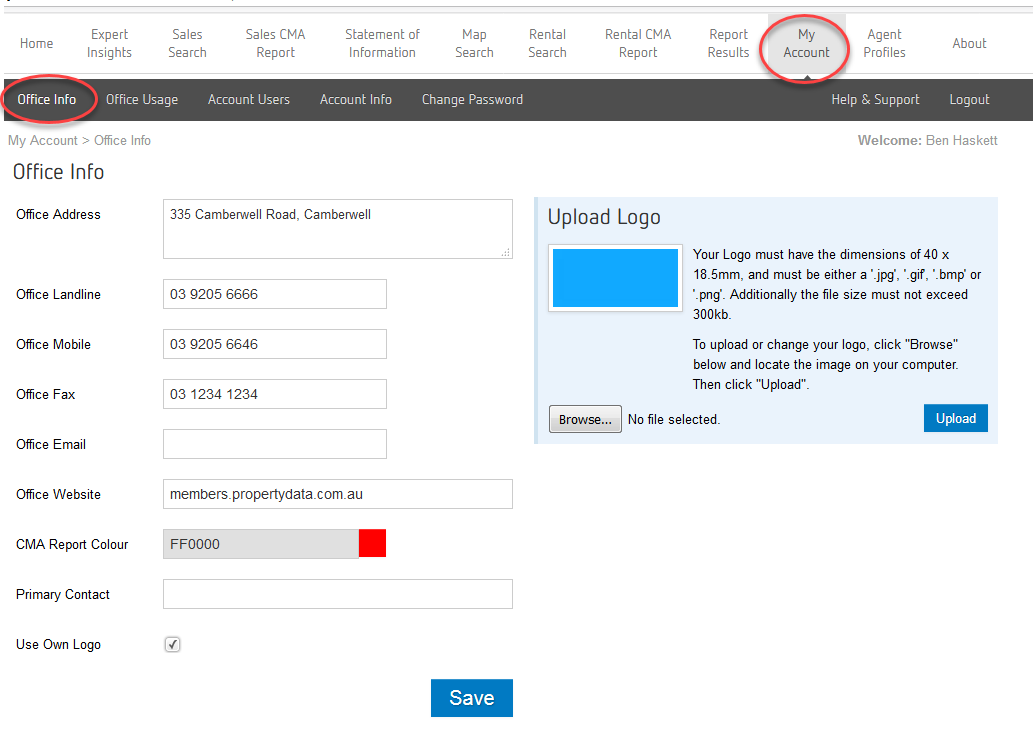This screenshot has height=730, width=1033.
Task: Open Help & Support
Action: pyautogui.click(x=875, y=99)
